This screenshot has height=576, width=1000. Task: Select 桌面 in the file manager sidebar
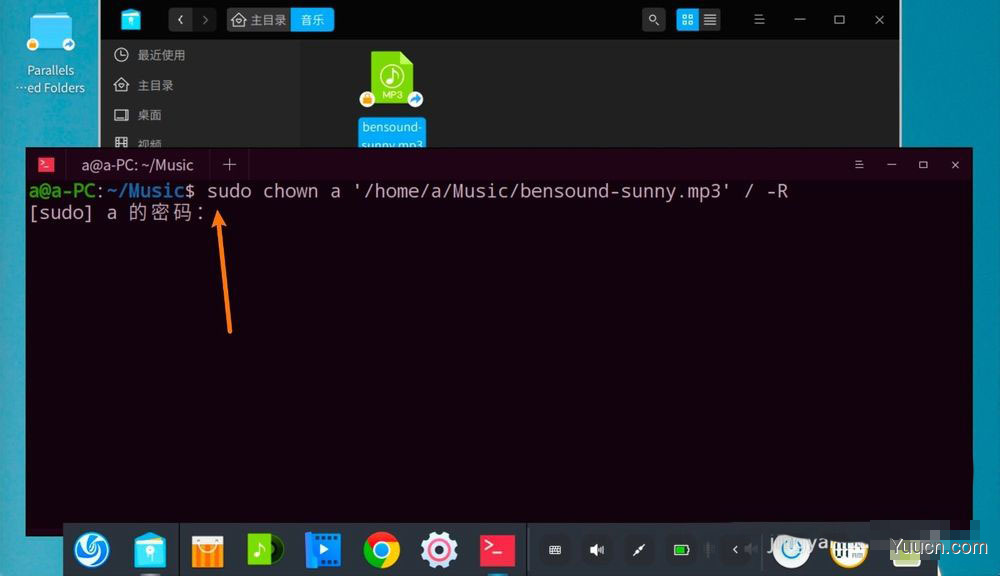(x=149, y=115)
